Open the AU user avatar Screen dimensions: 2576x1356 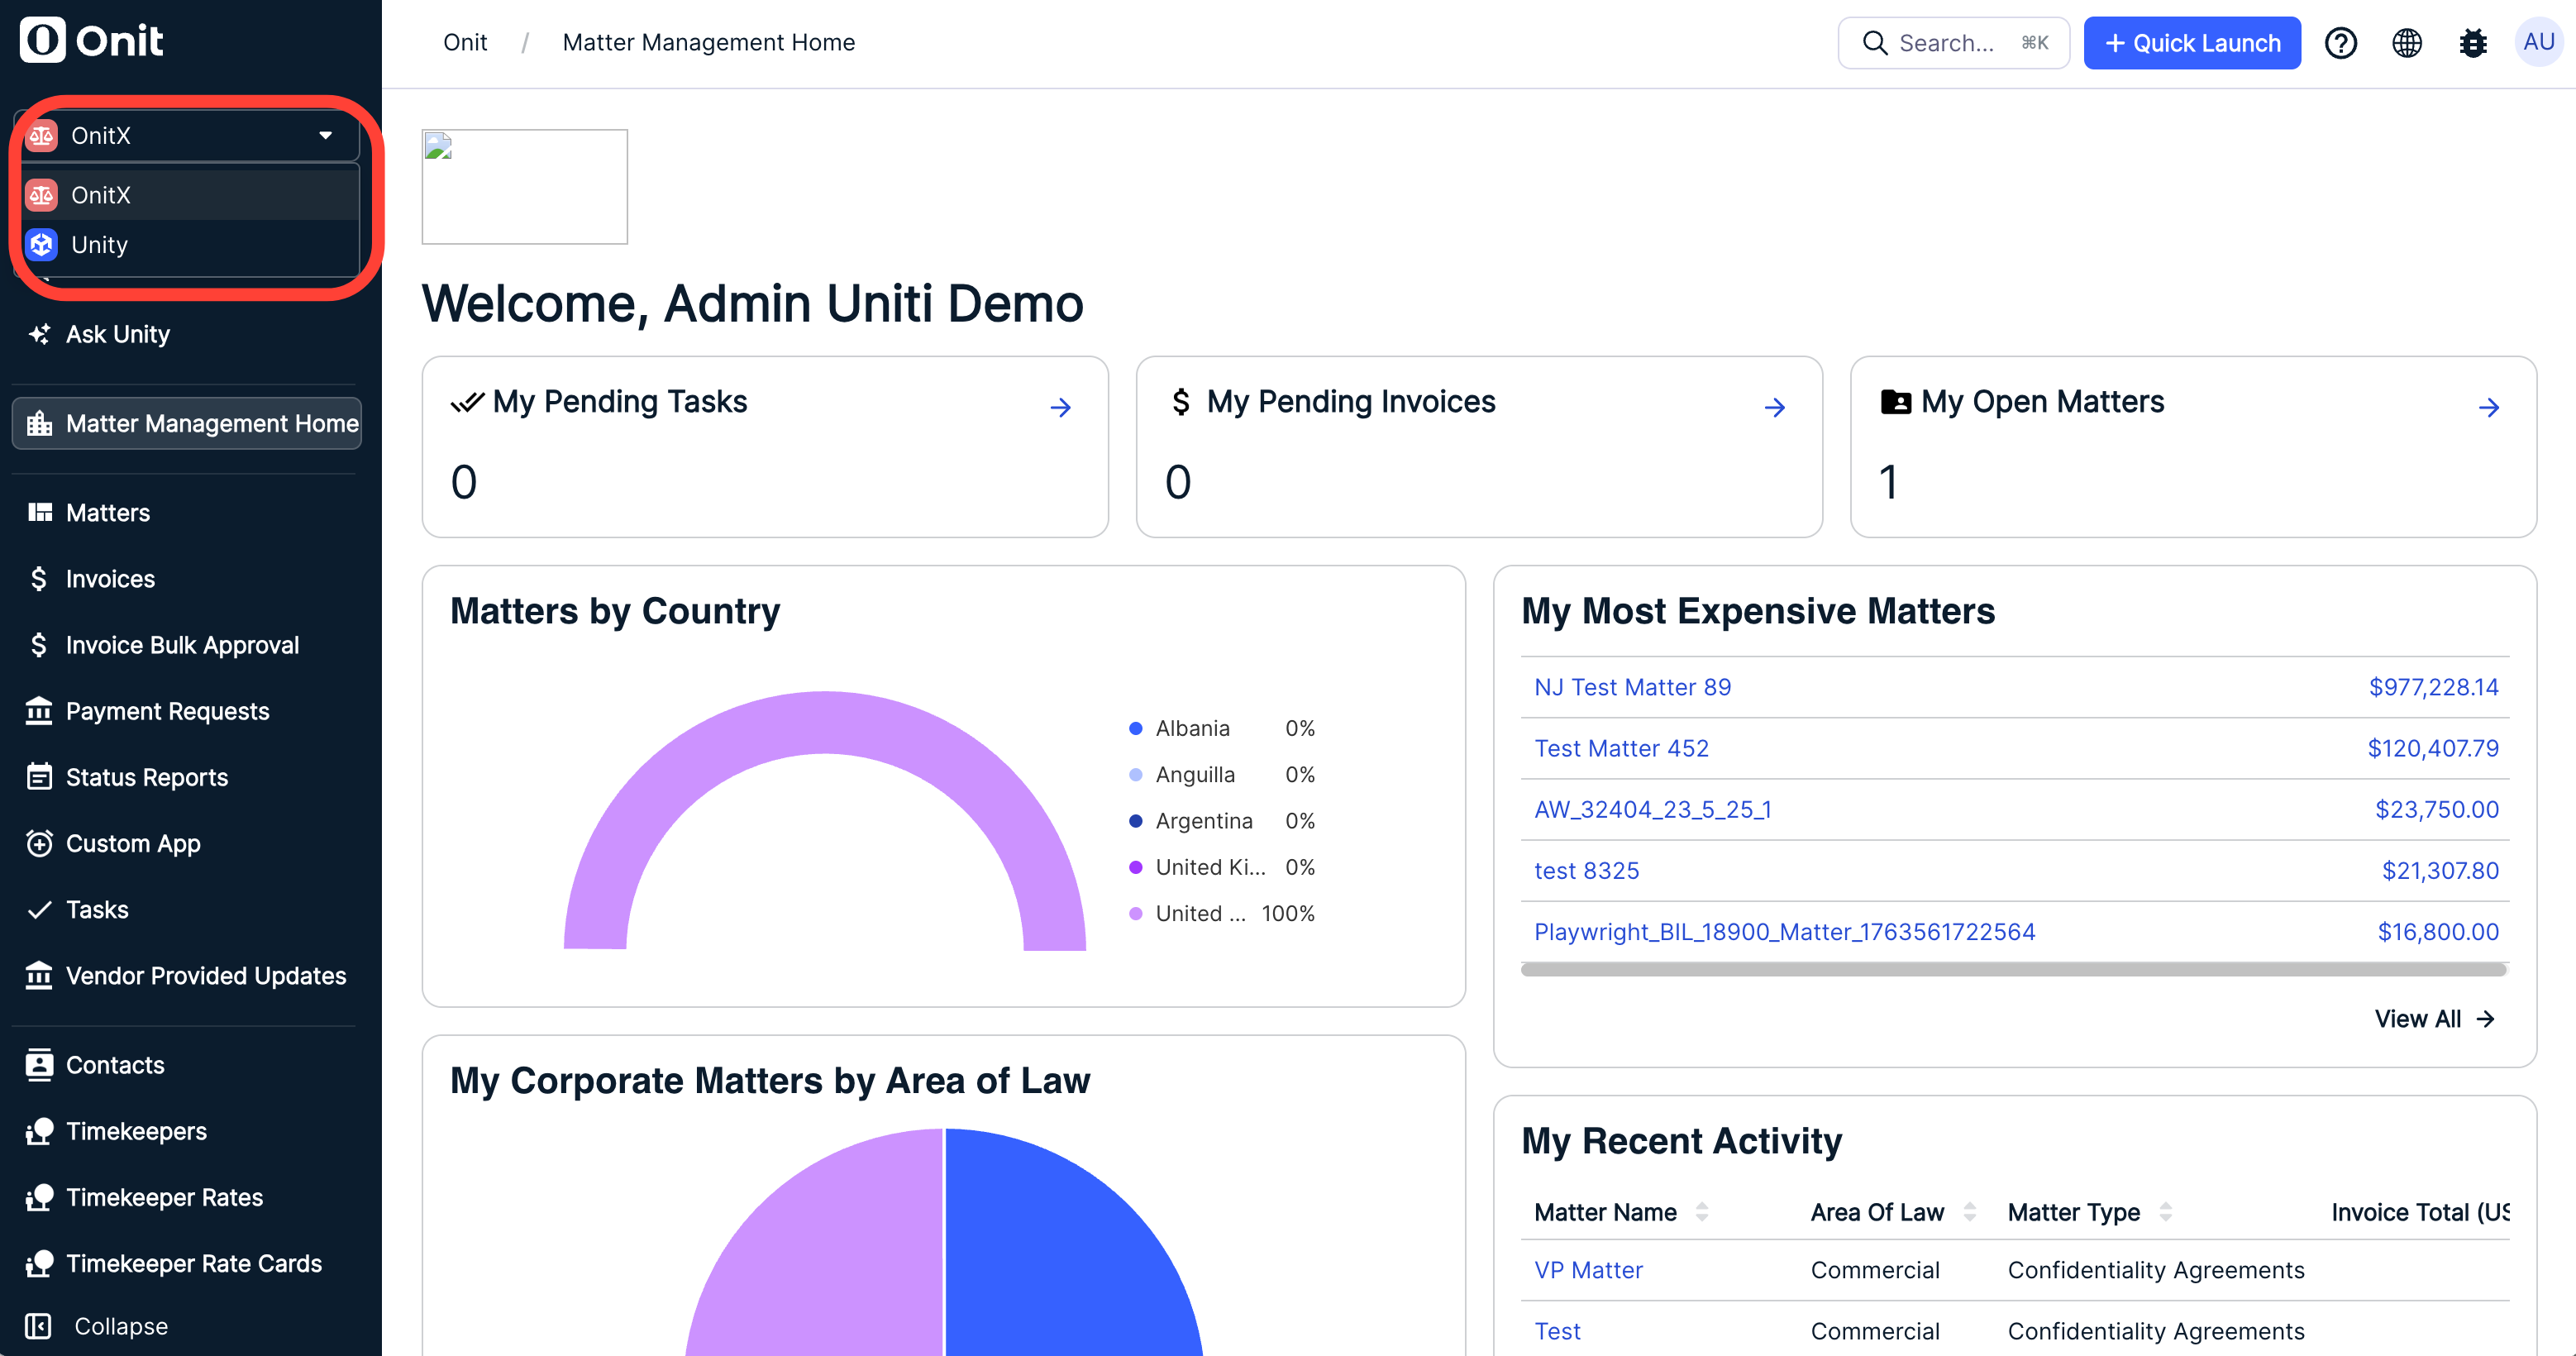coord(2538,42)
